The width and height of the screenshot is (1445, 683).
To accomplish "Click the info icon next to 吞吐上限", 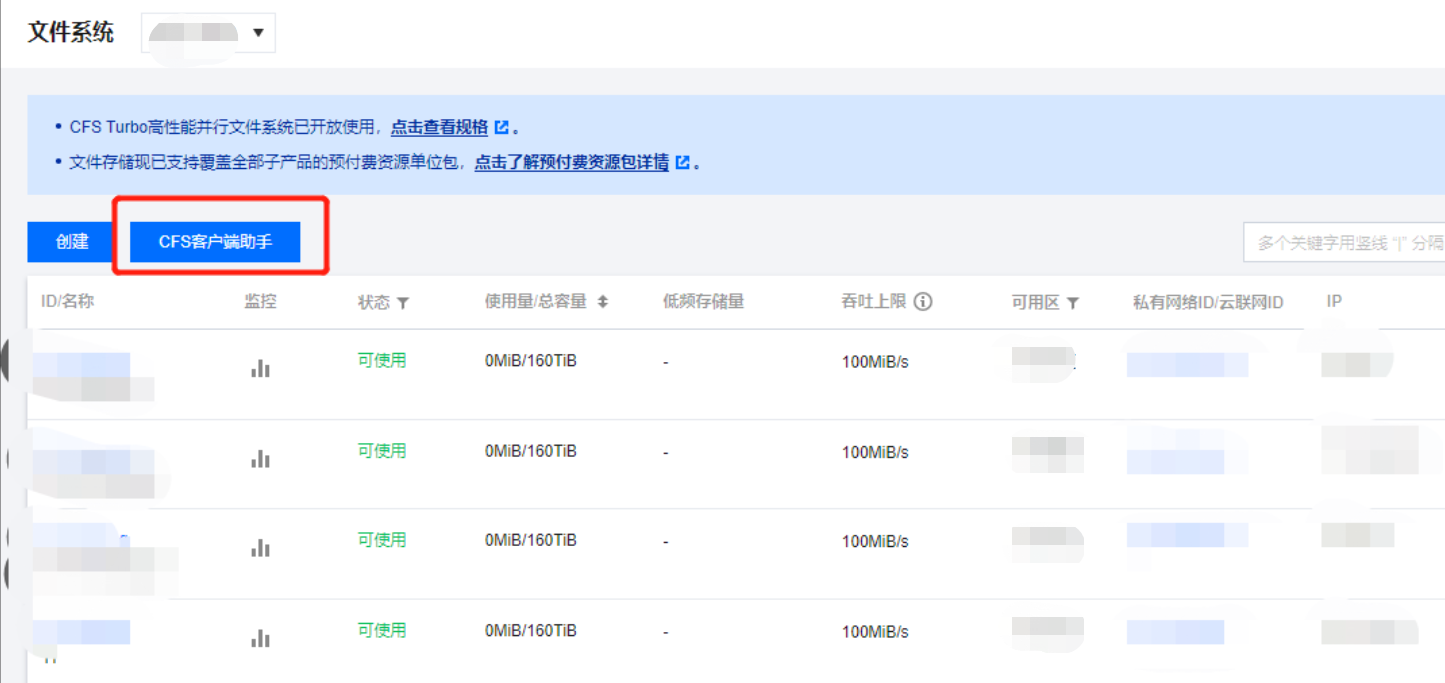I will coord(923,301).
